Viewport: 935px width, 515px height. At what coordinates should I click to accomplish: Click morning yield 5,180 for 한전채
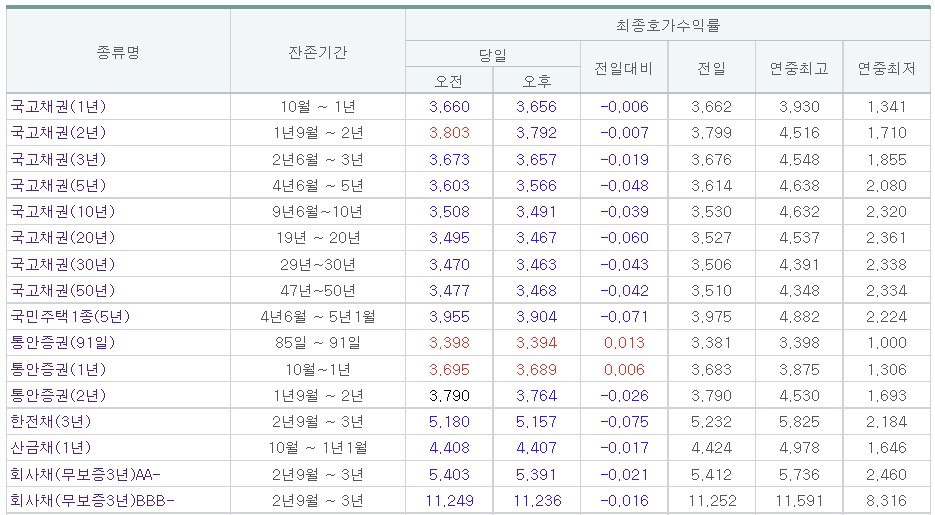tap(449, 421)
